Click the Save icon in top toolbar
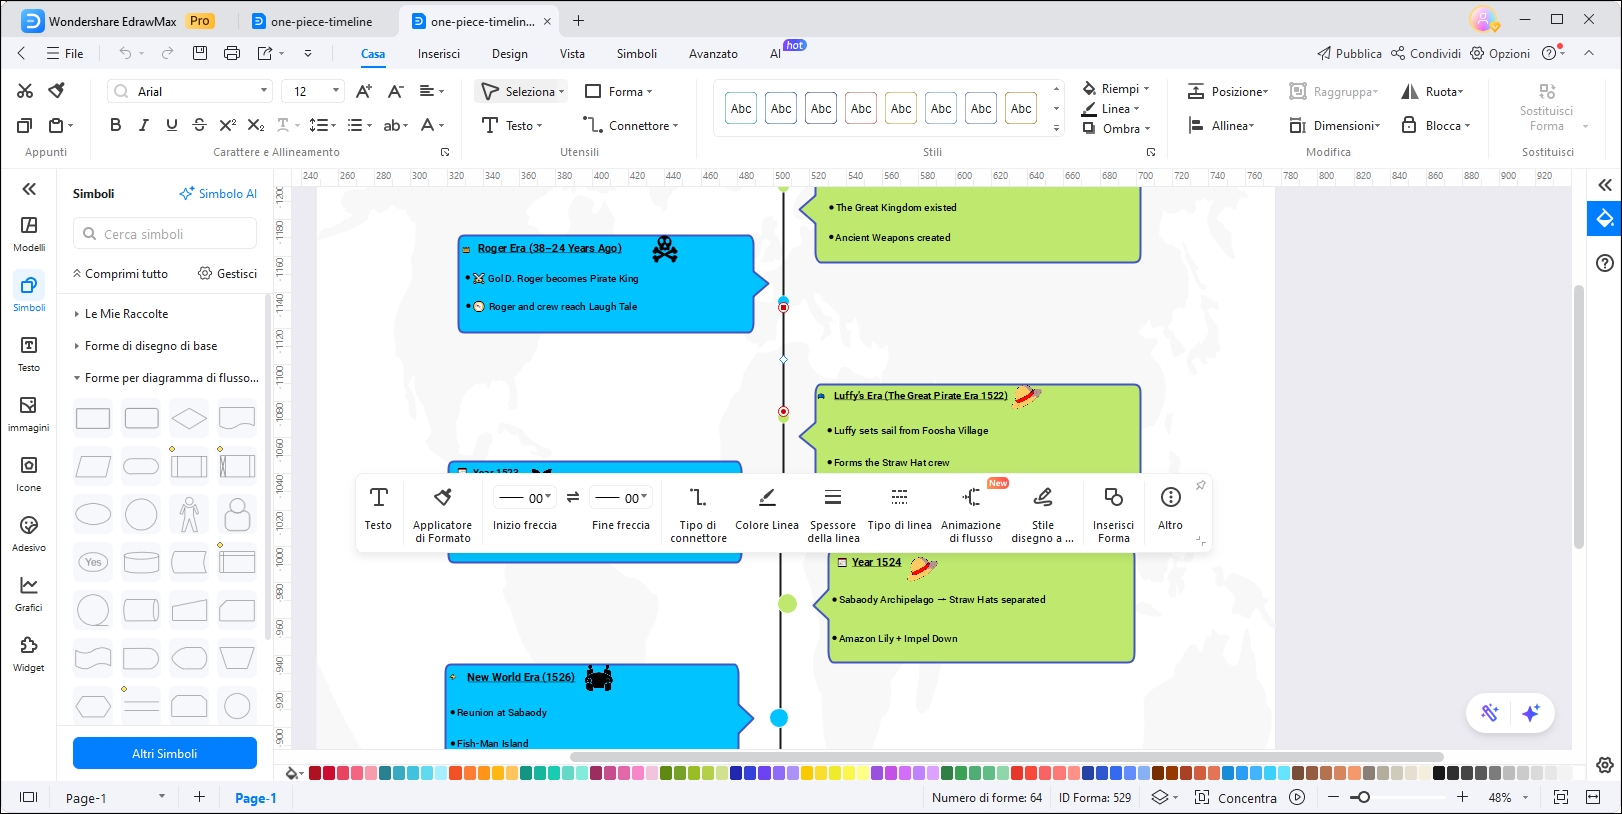Screen dimensions: 1622x814 [x=200, y=53]
